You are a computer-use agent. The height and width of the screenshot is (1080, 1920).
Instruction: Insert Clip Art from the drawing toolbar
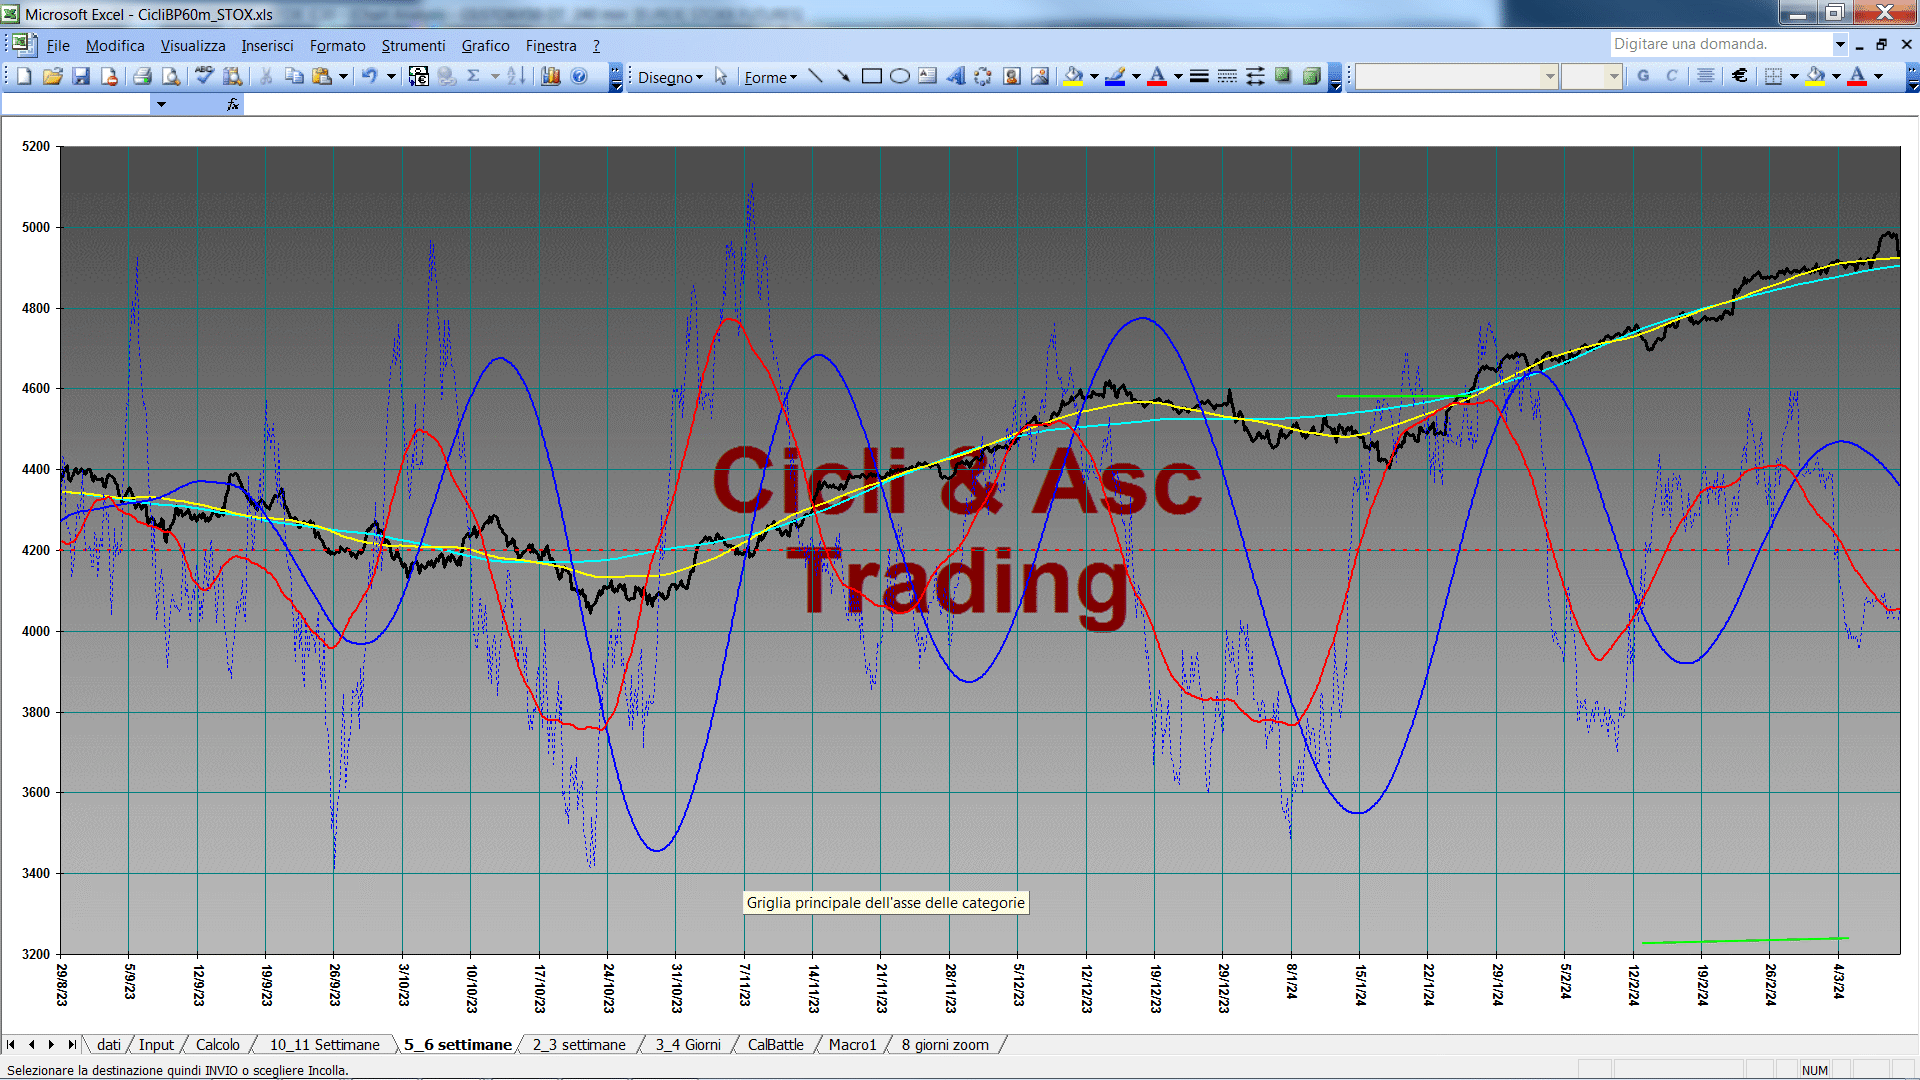[1012, 77]
